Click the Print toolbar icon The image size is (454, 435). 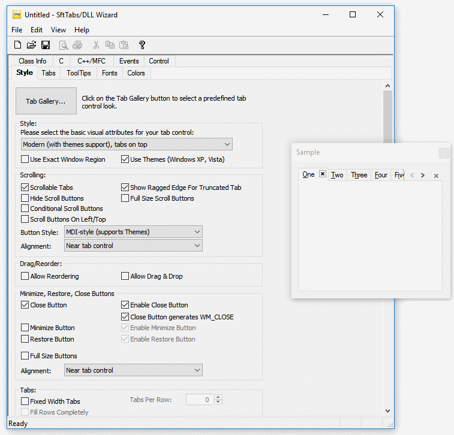tap(77, 45)
